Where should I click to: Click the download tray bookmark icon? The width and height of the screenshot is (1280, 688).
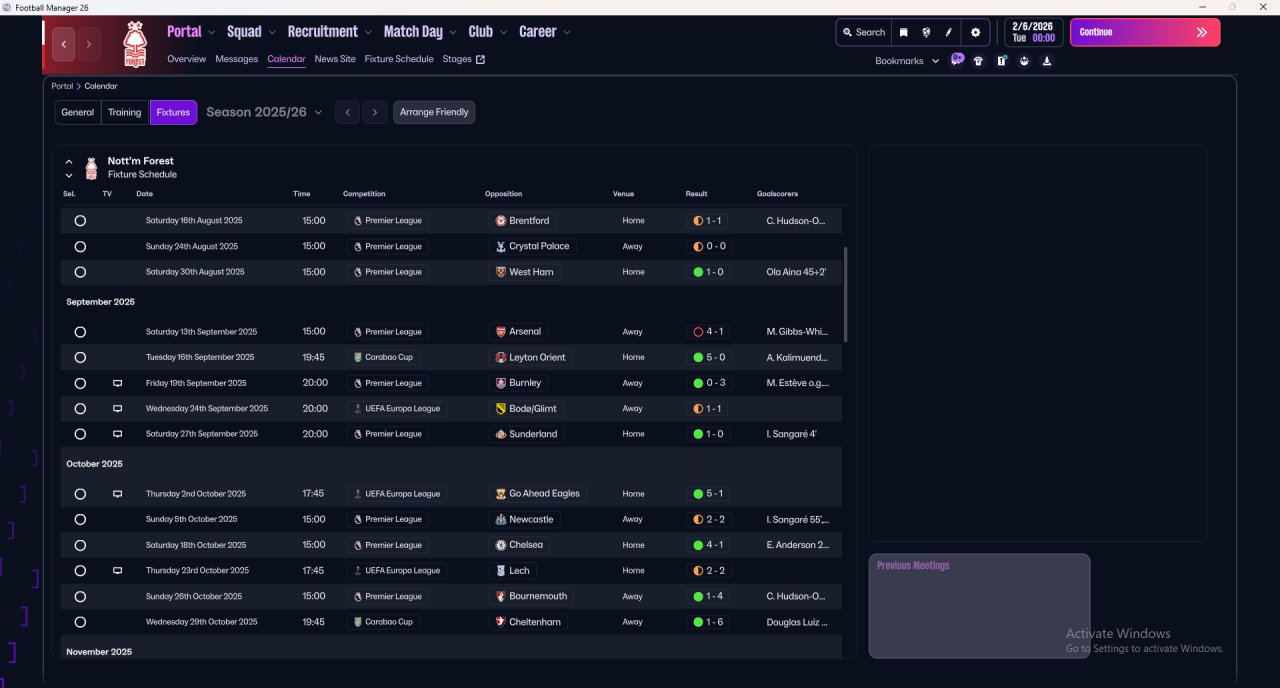point(1047,61)
